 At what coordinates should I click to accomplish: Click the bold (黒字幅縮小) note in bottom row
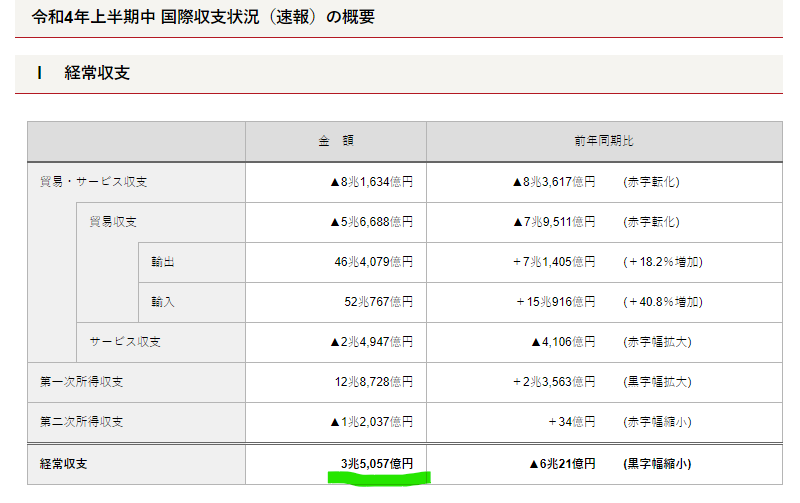pos(656,463)
